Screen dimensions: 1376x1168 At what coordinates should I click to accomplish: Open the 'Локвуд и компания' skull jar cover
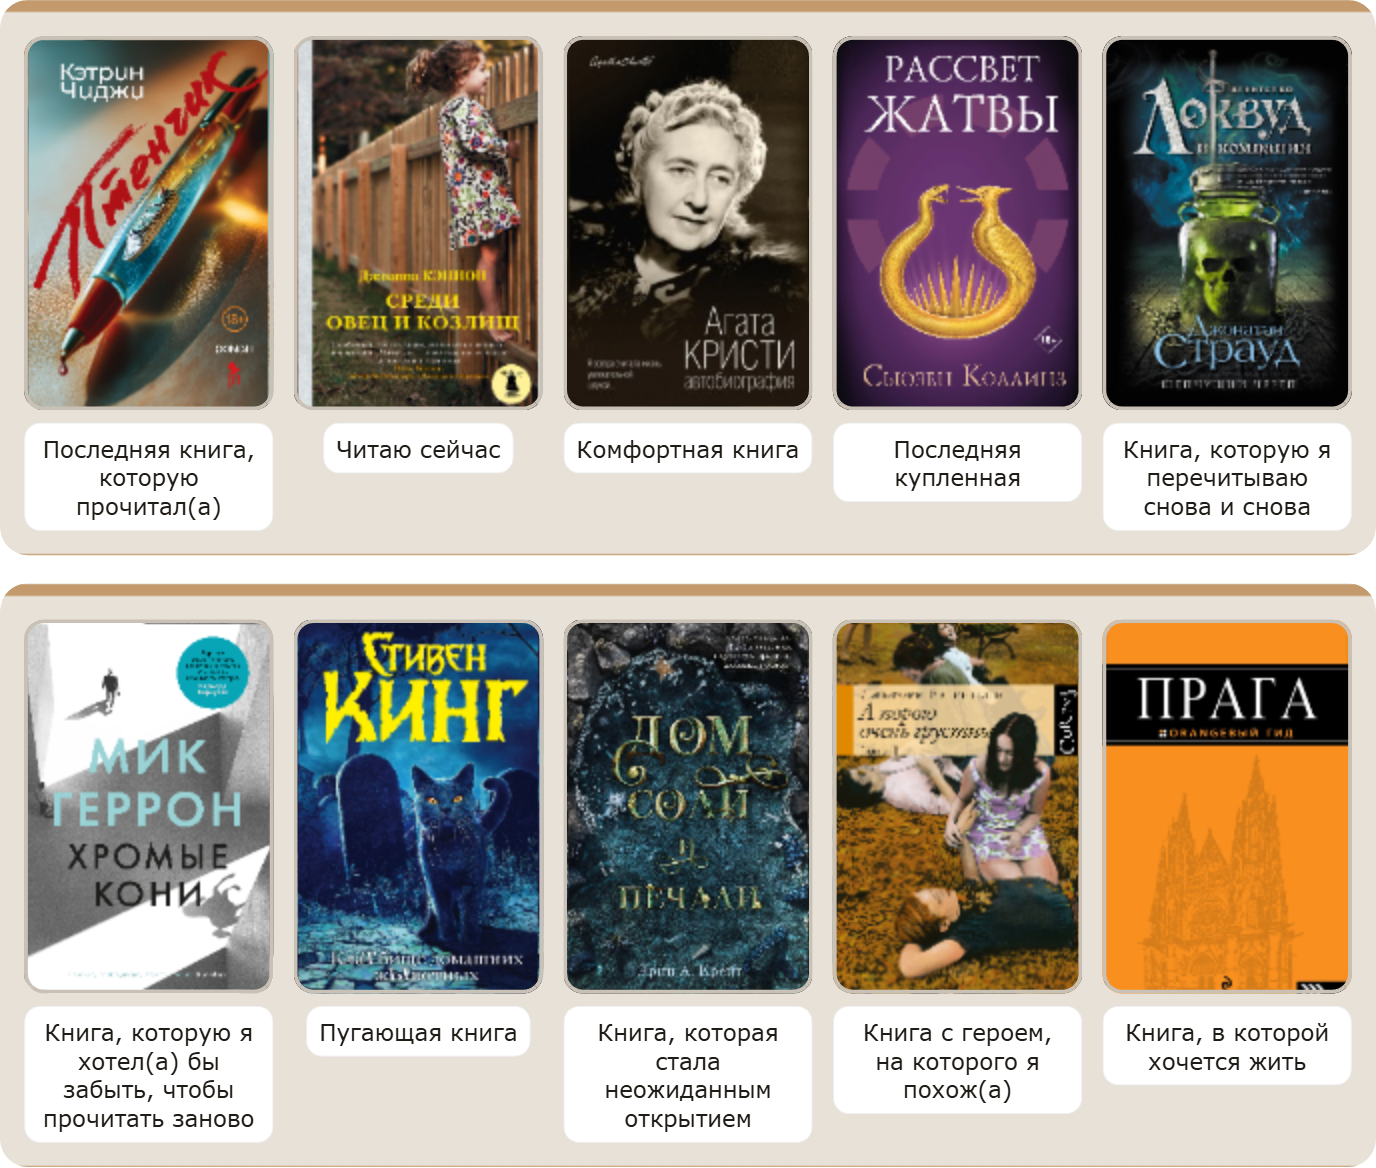(1227, 223)
